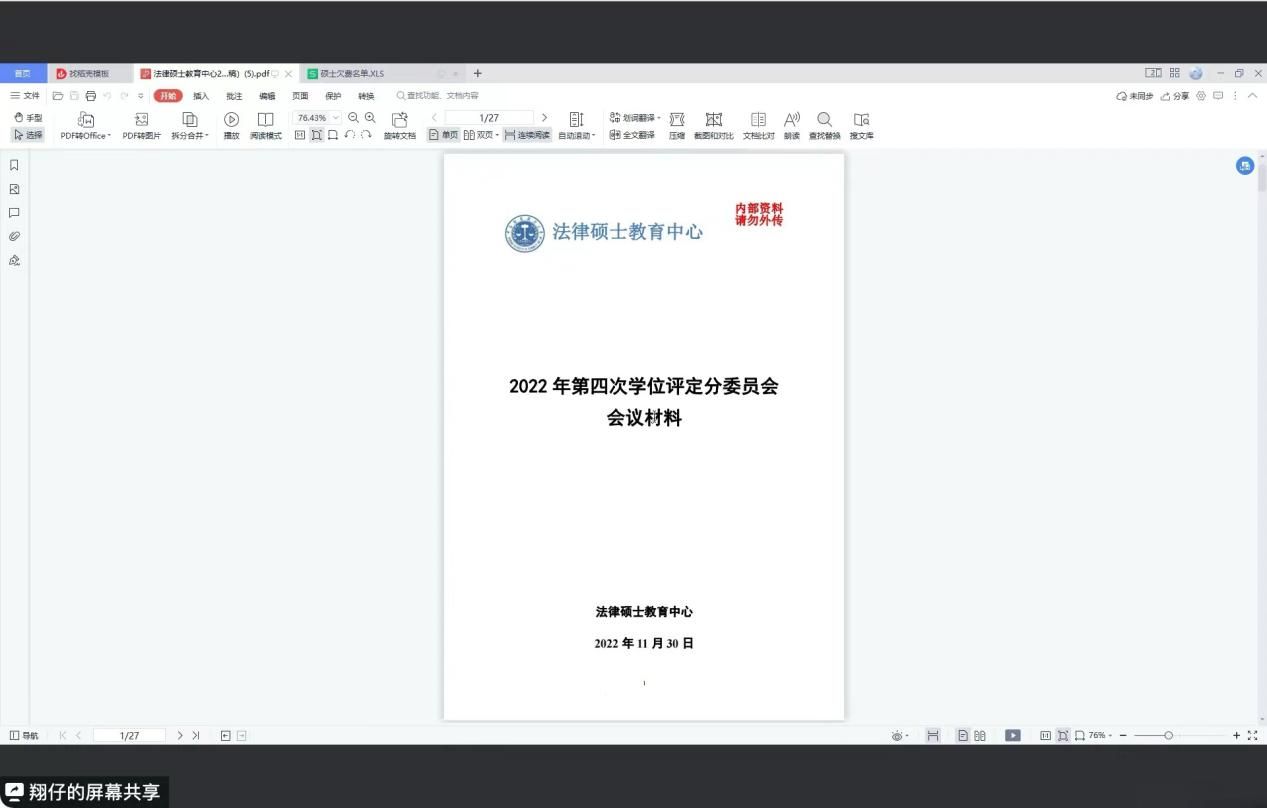The height and width of the screenshot is (808, 1267).
Task: Expand the 拆分合并 dropdown
Action: pos(190,136)
